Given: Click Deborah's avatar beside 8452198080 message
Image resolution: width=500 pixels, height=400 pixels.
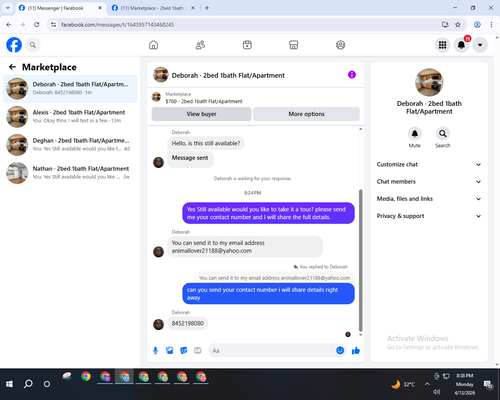Looking at the screenshot, I should [158, 324].
